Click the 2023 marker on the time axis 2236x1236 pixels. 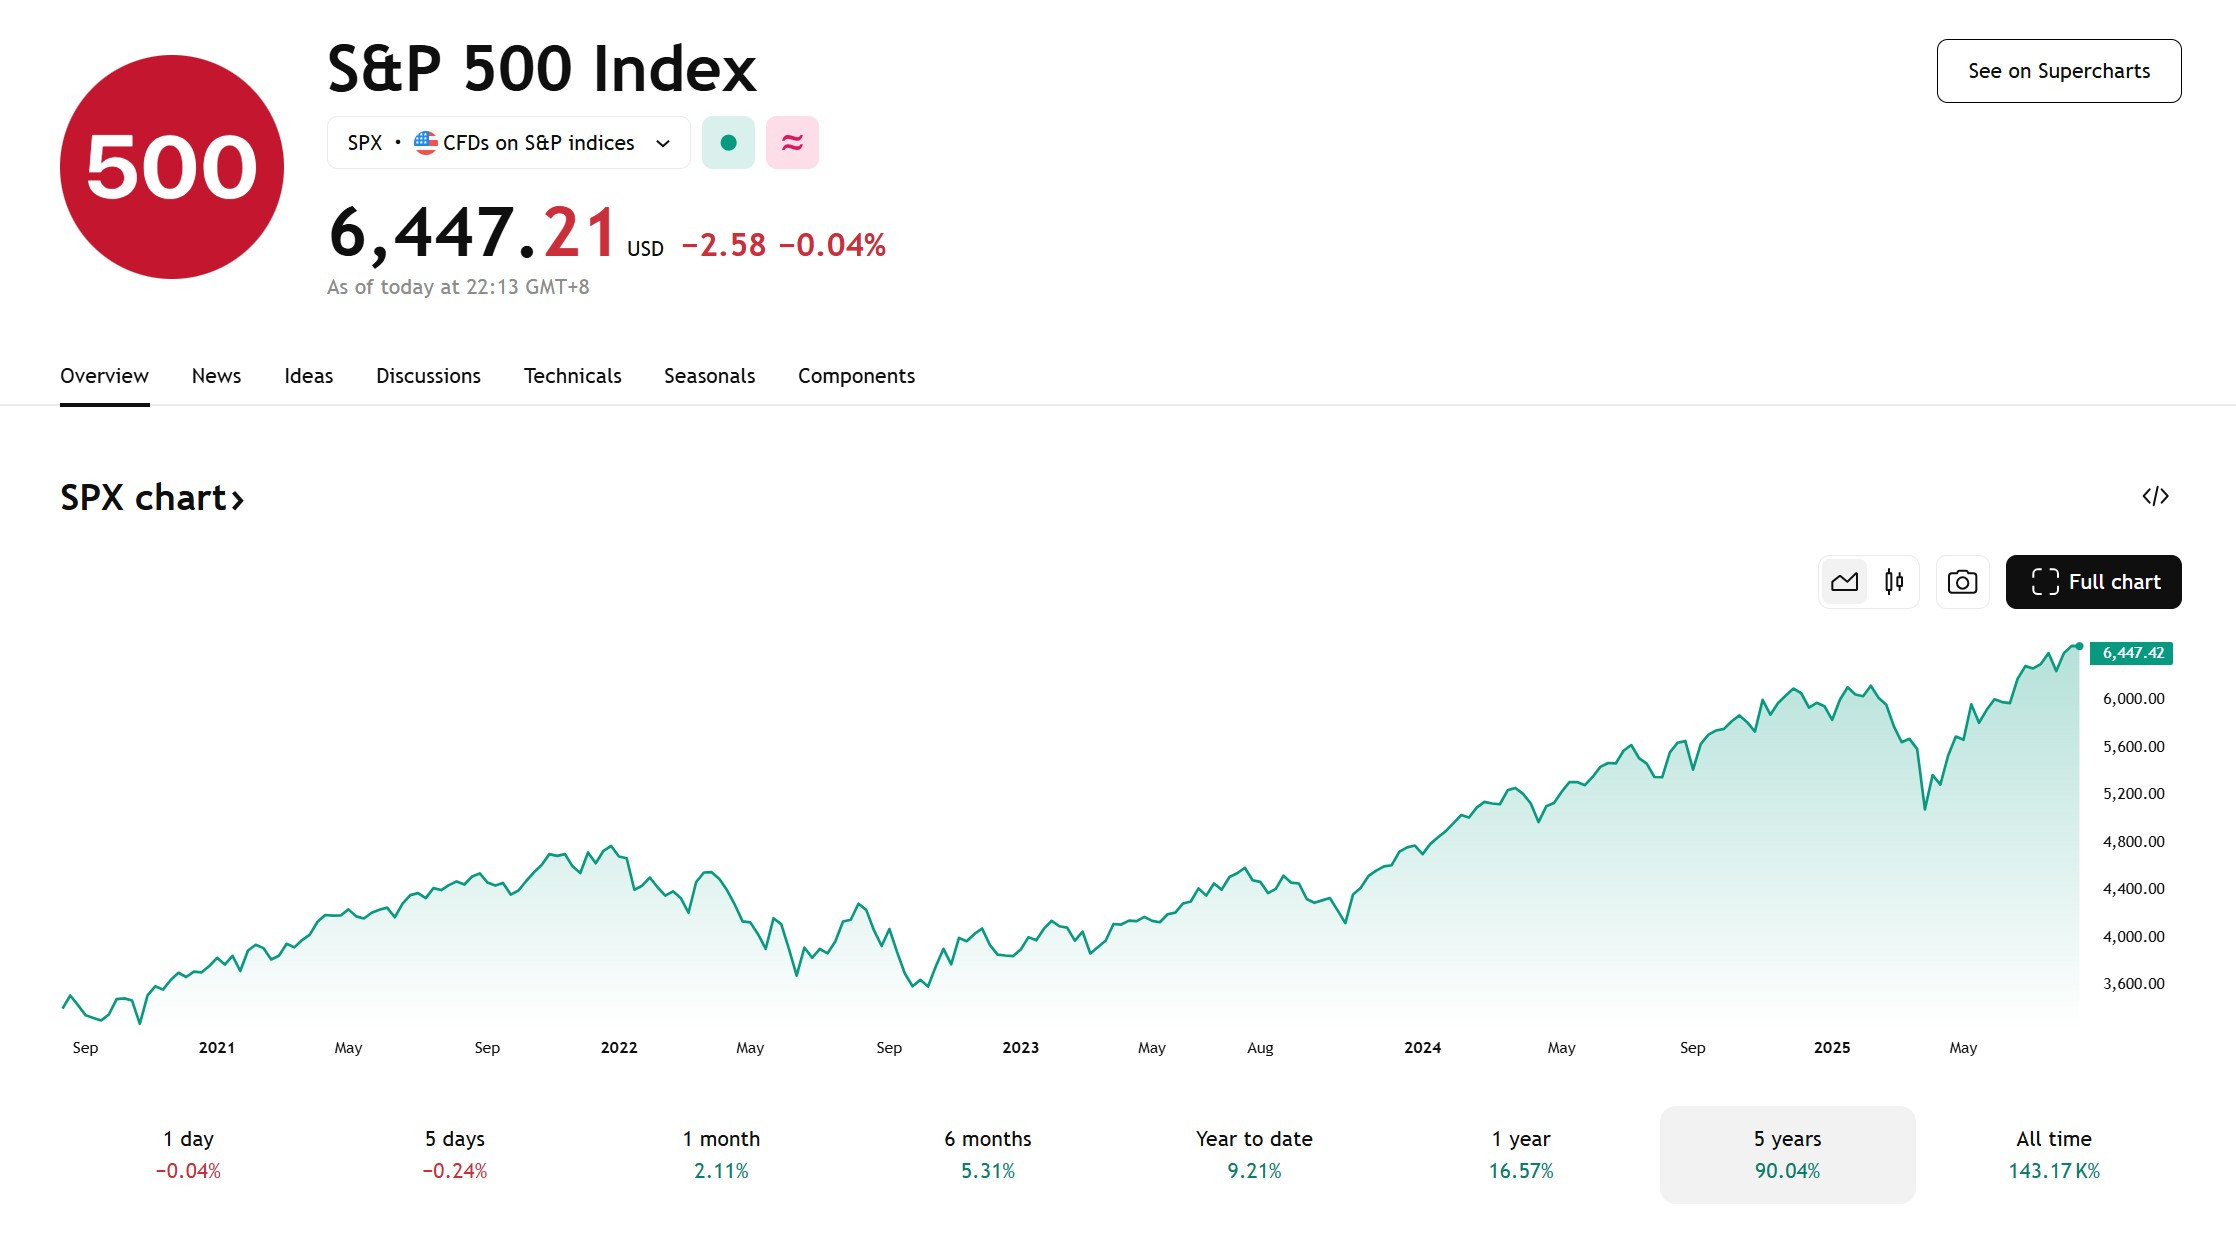(x=1020, y=1047)
